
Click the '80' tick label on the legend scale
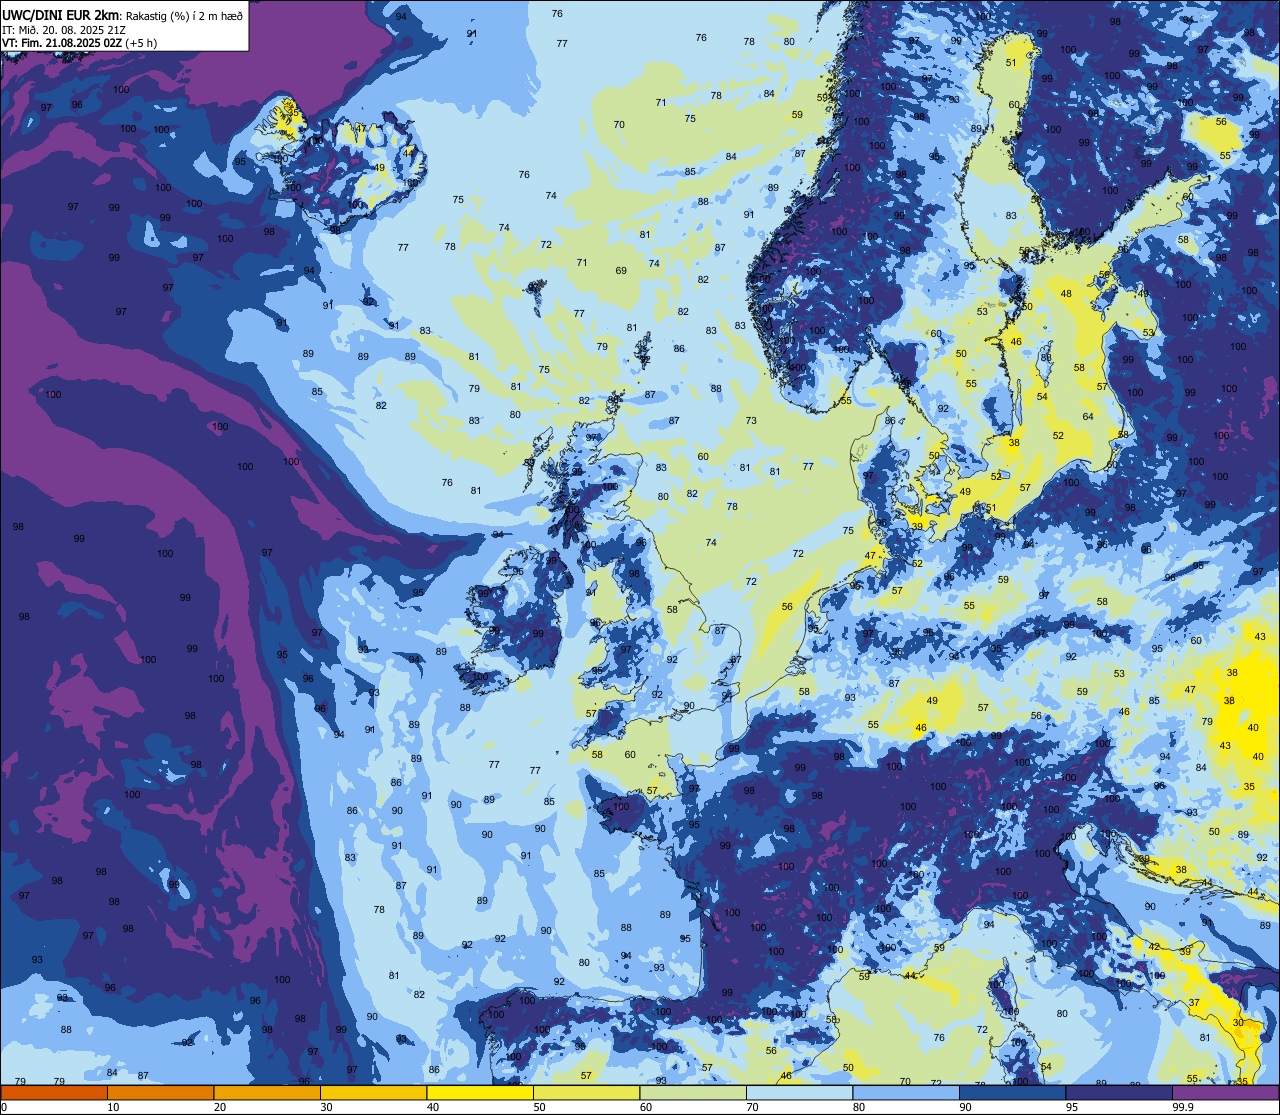point(858,1107)
